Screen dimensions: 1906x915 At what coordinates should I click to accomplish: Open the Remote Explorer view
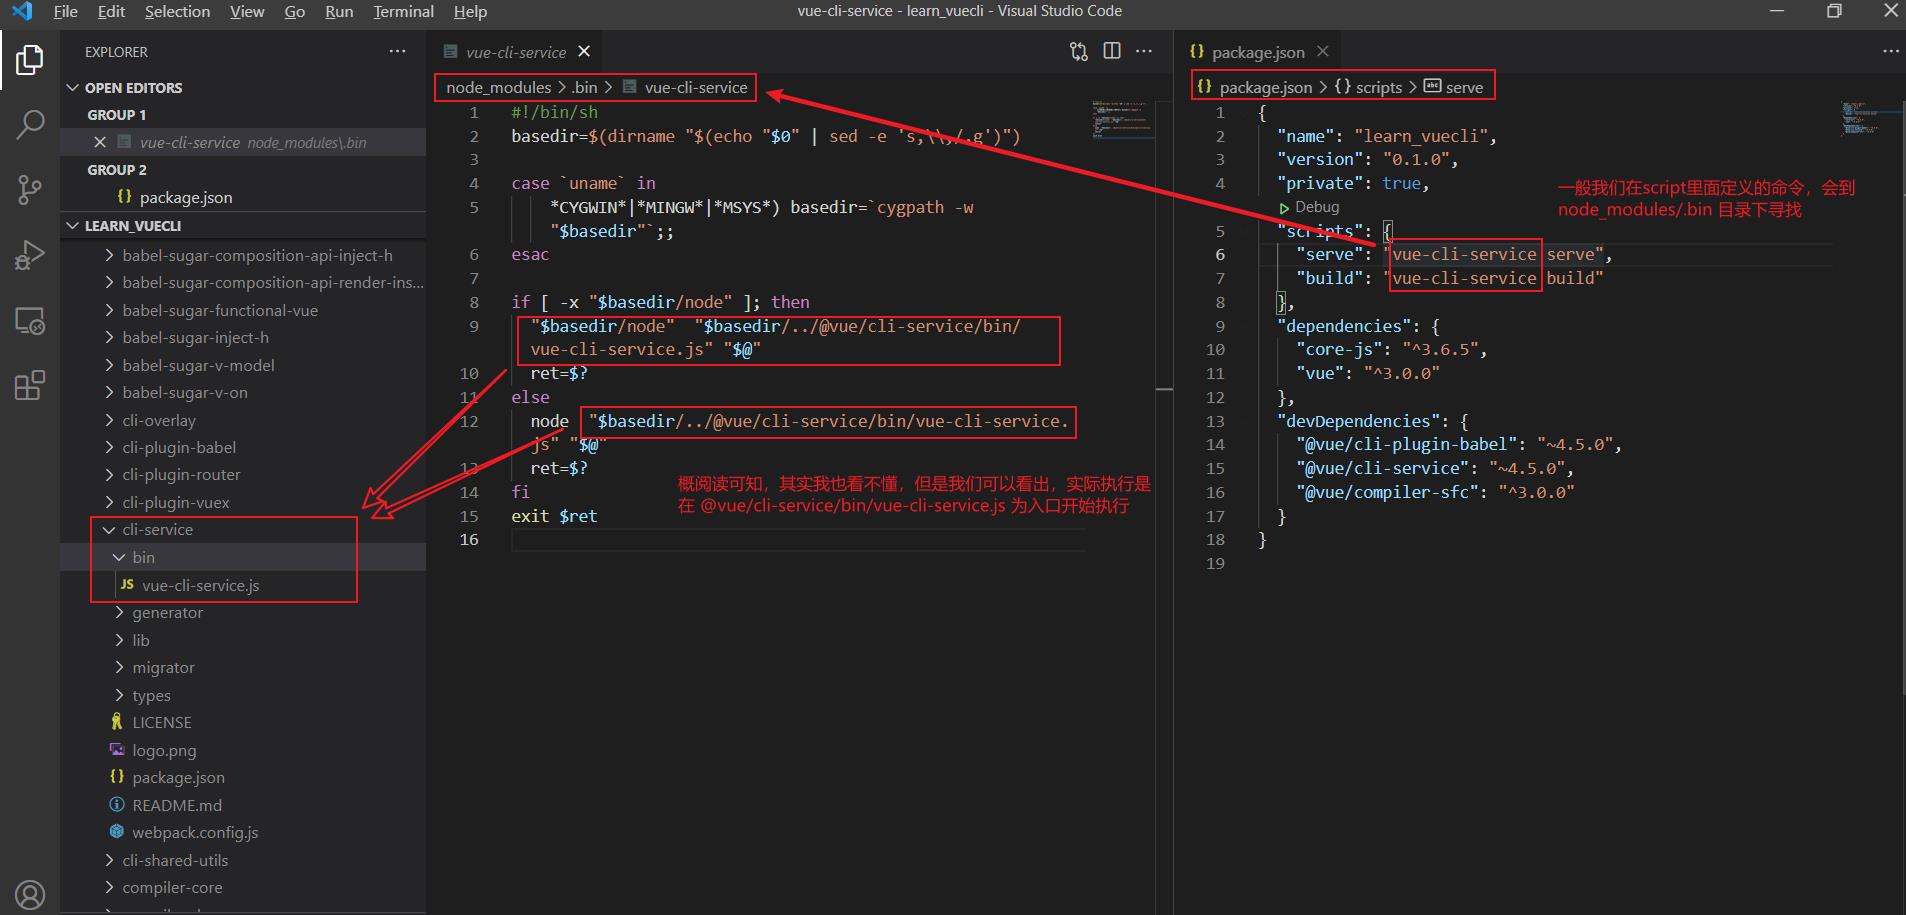pyautogui.click(x=30, y=321)
